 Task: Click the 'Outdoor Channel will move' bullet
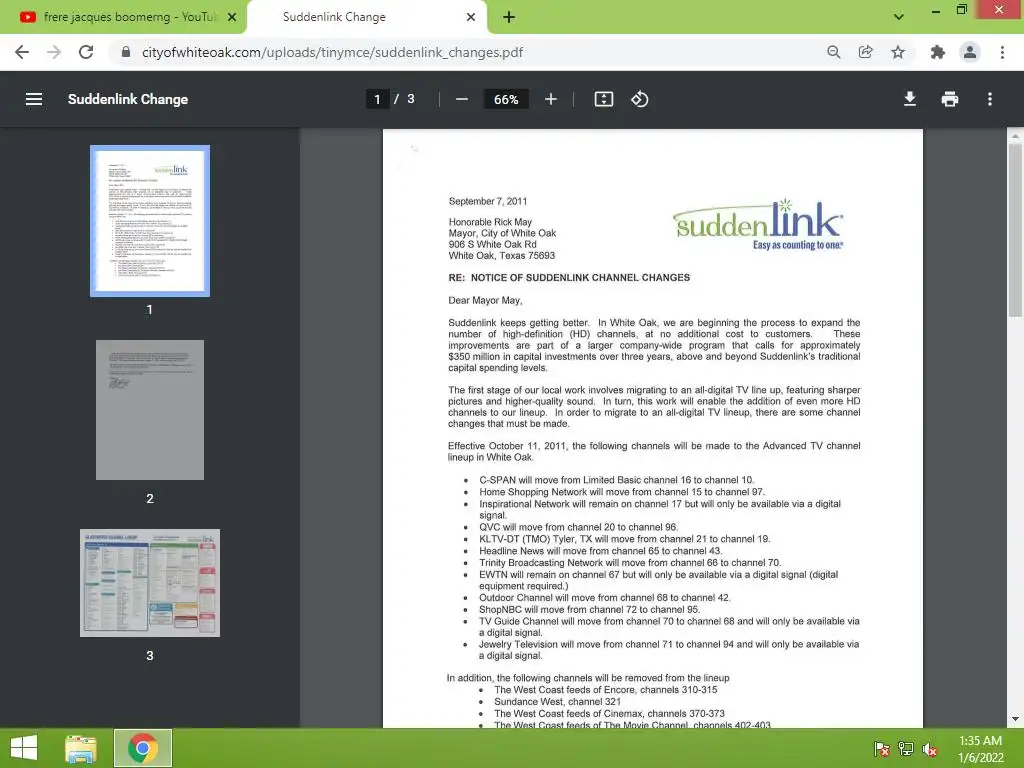click(x=605, y=598)
